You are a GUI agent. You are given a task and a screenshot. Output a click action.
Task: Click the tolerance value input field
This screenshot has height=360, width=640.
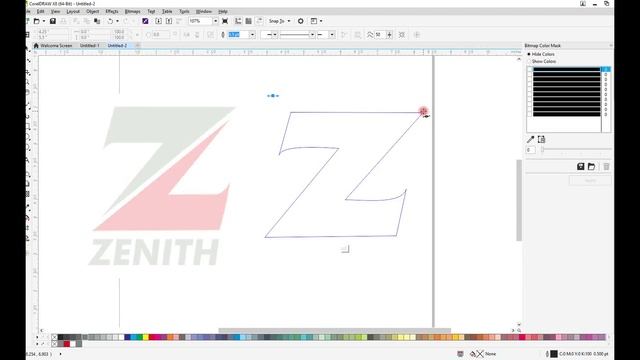click(x=530, y=150)
